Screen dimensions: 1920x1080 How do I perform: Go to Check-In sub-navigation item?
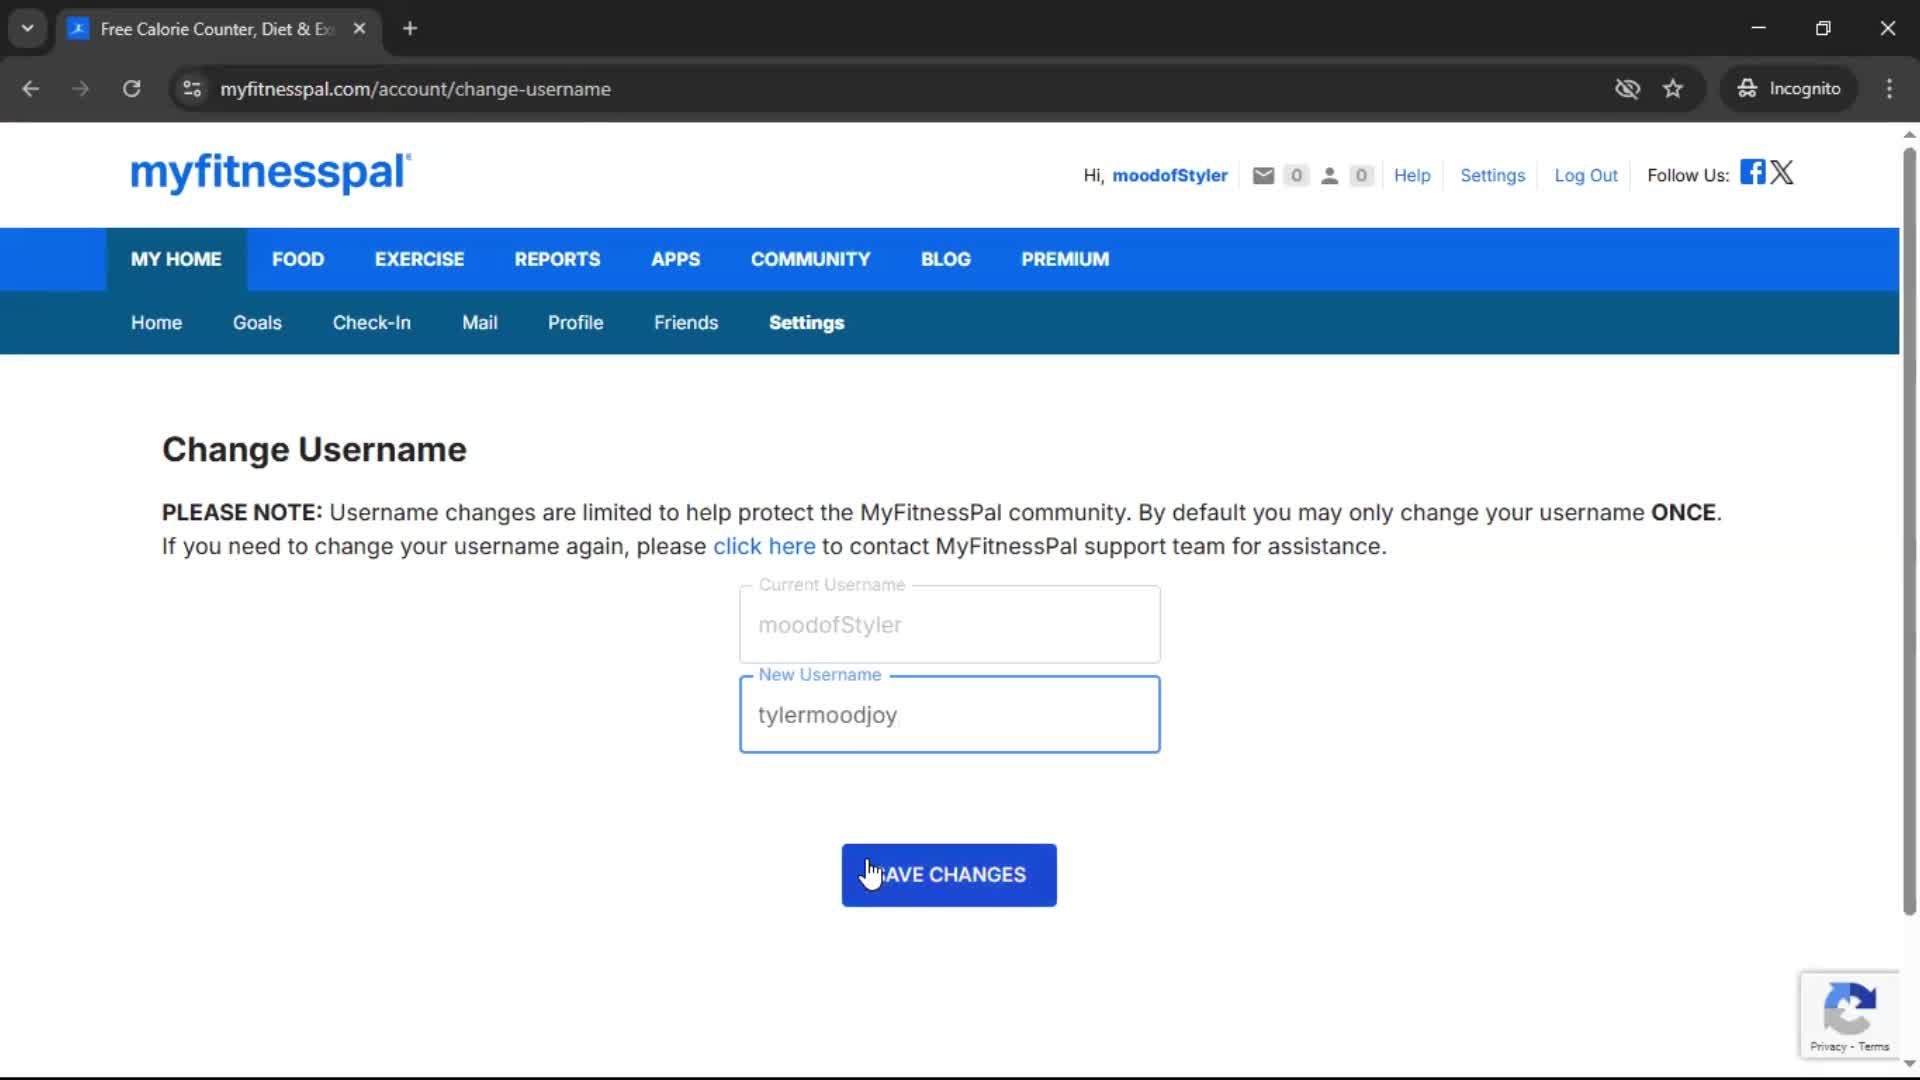371,323
